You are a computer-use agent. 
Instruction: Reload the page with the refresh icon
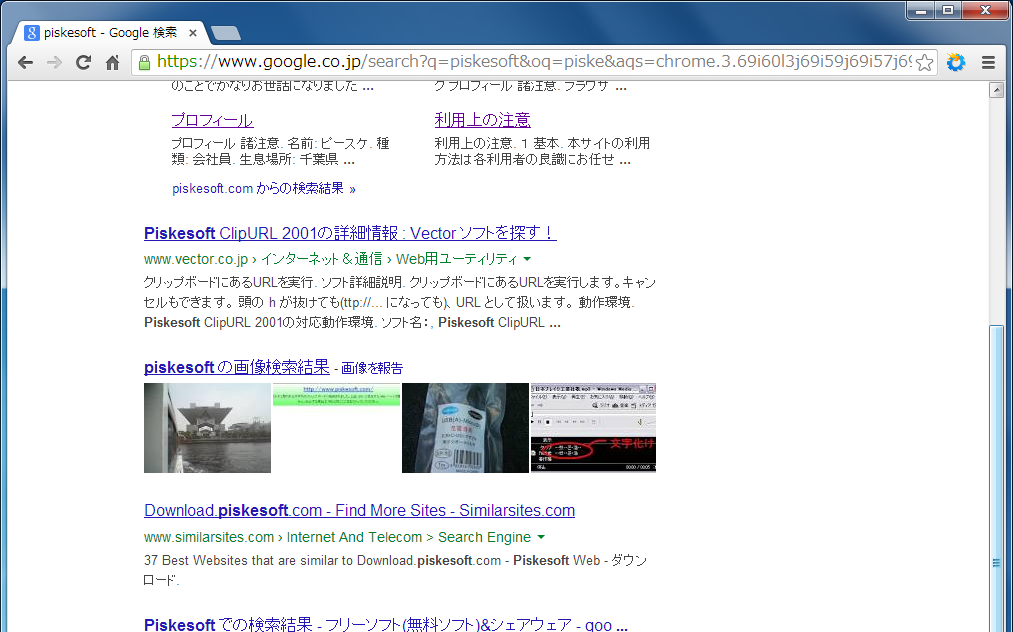83,63
